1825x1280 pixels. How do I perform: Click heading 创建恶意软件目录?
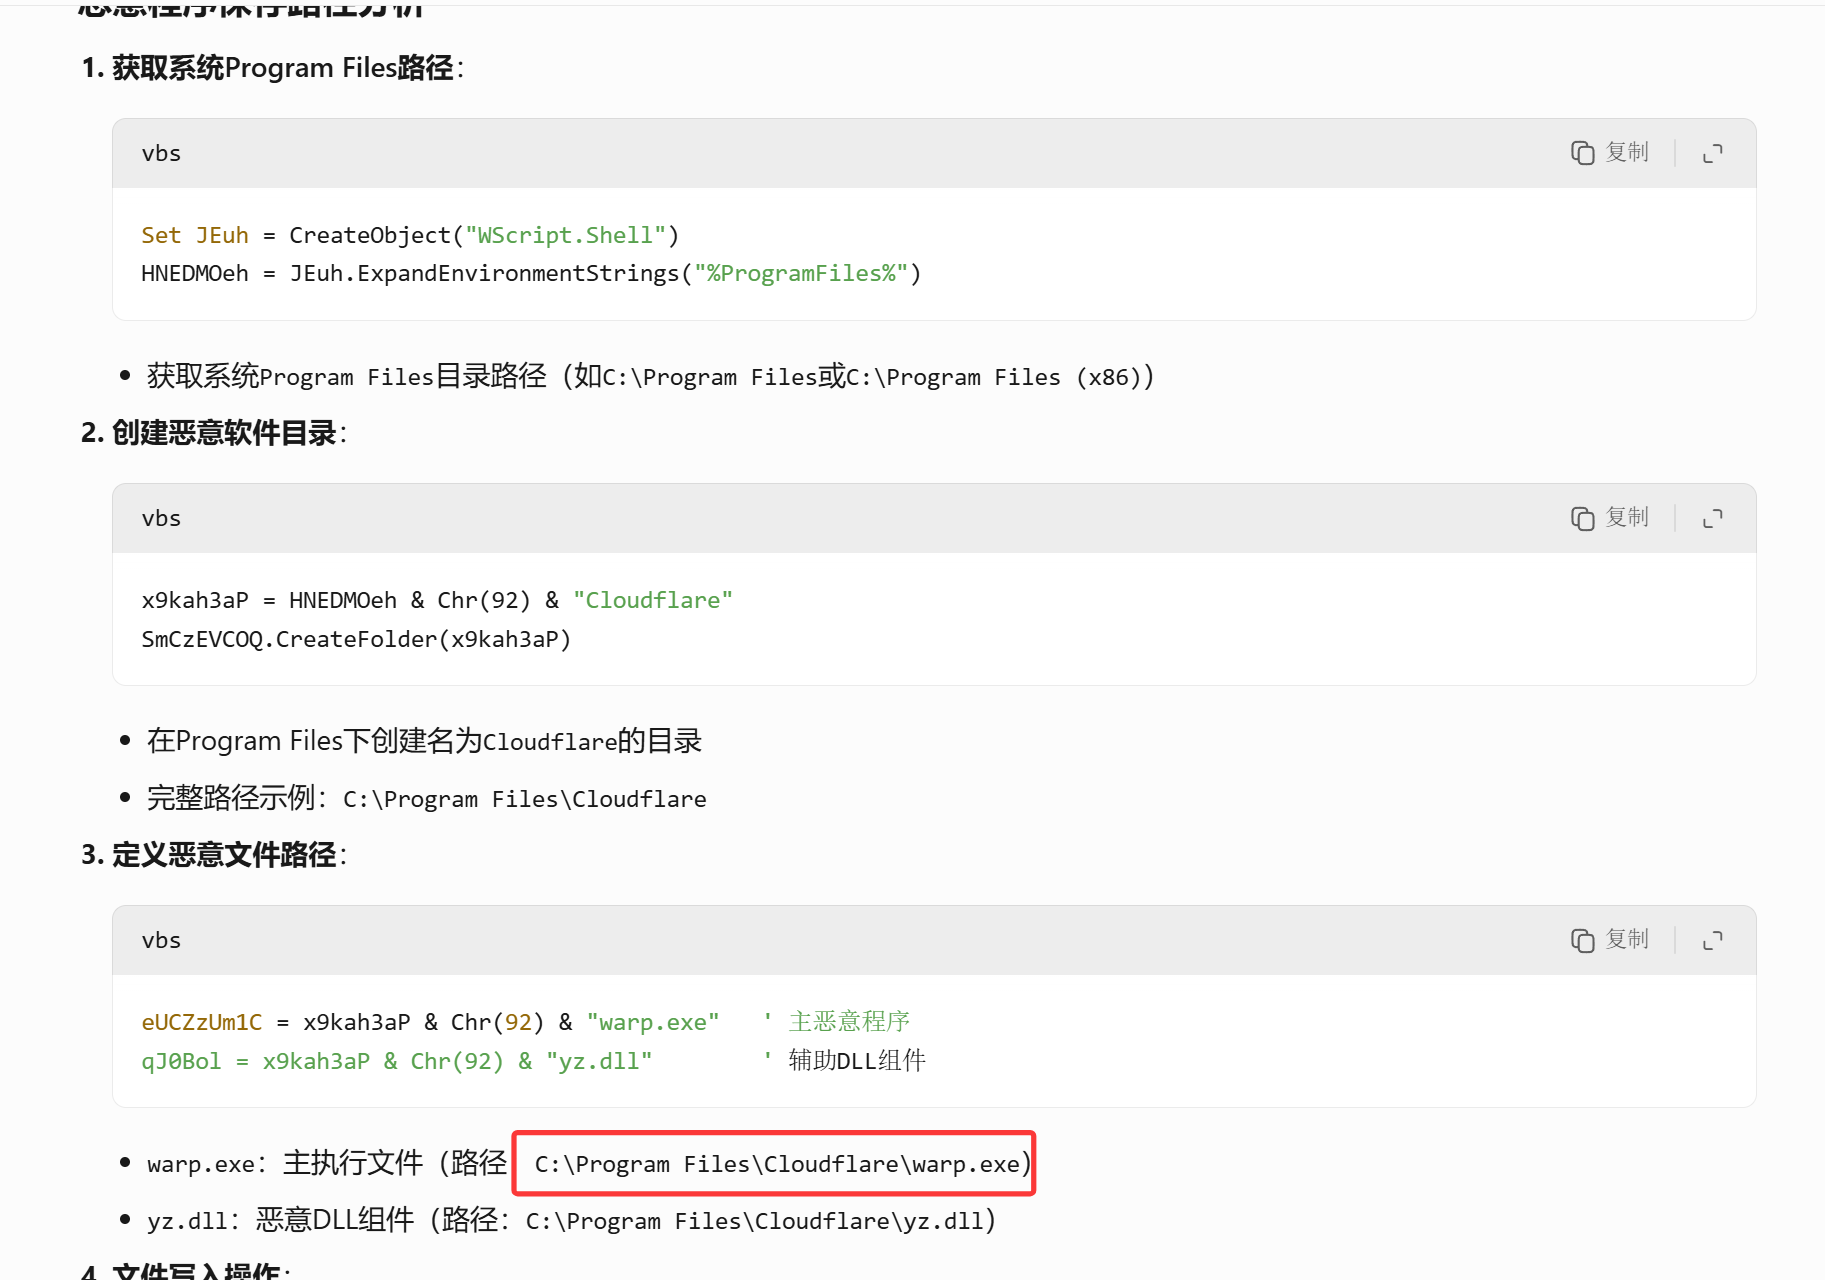224,433
